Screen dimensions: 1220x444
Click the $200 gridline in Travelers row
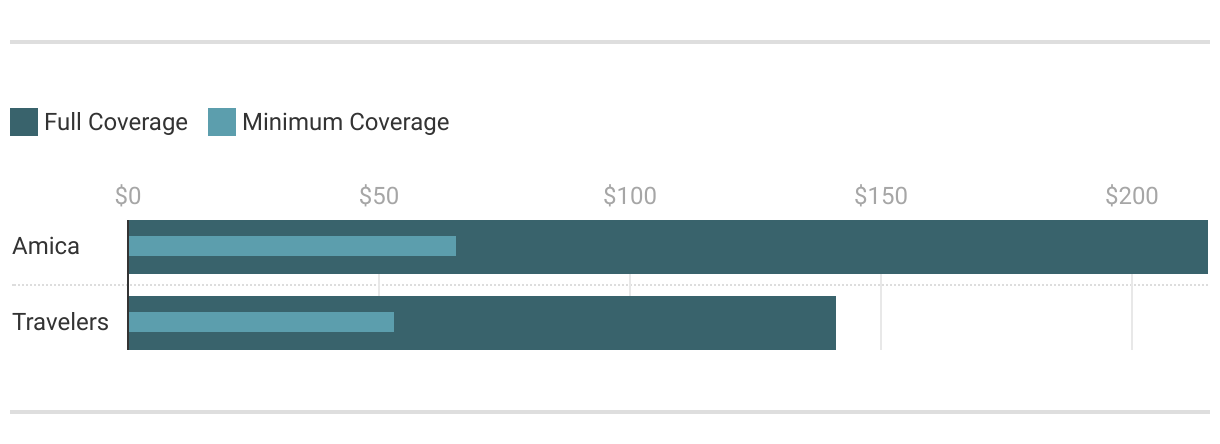point(1132,323)
